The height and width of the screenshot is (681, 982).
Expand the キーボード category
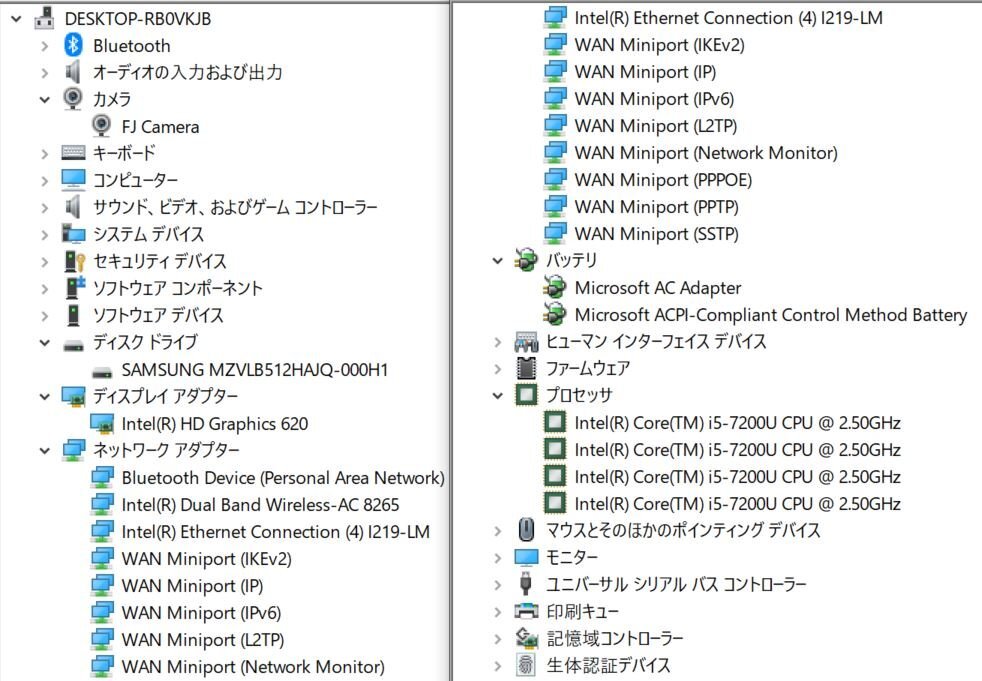(45, 154)
